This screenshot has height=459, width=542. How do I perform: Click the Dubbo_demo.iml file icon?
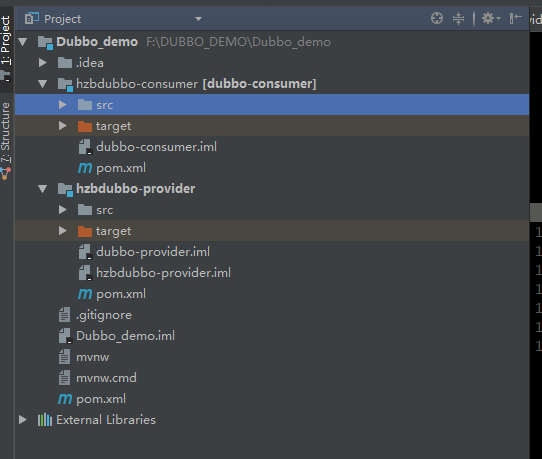(x=65, y=336)
